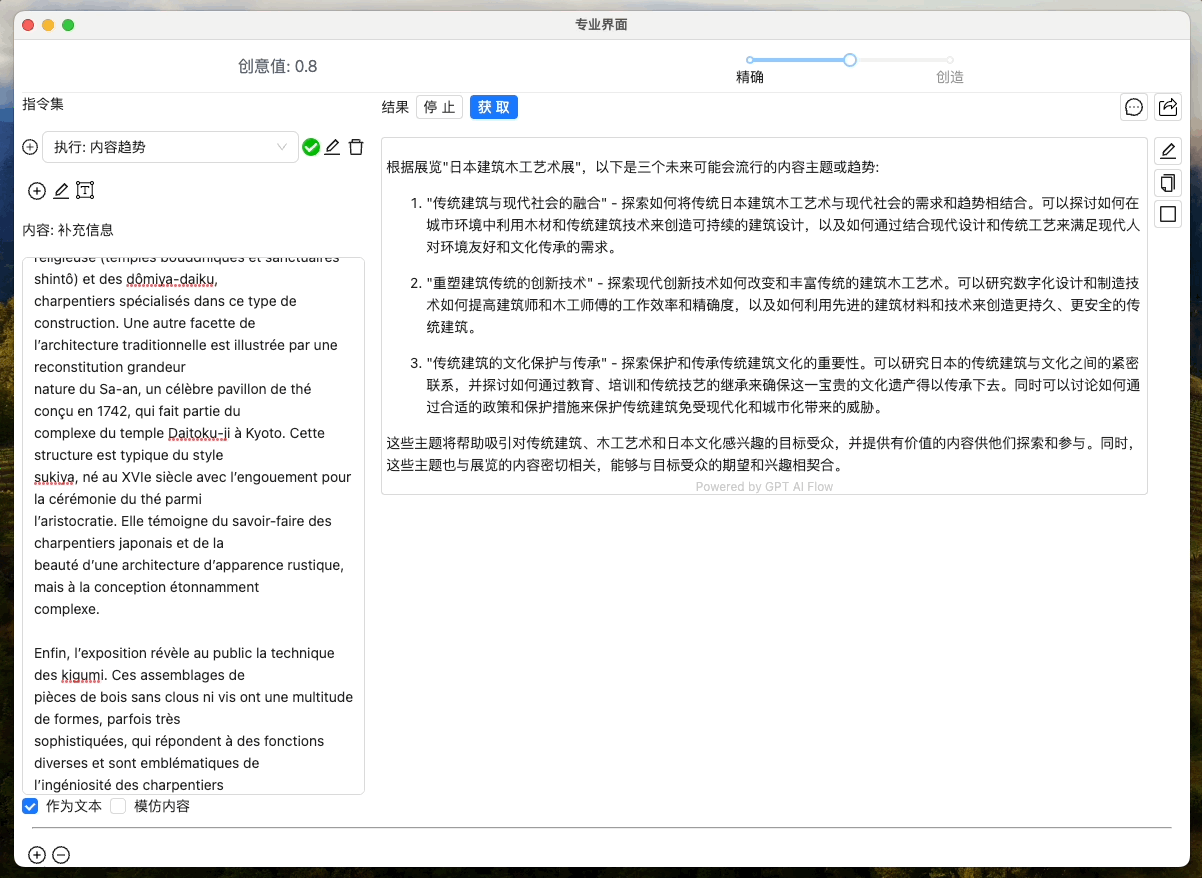Click the Powered by GPT AI Flow text
Screen dimensions: 1202x878
pyautogui.click(x=764, y=487)
